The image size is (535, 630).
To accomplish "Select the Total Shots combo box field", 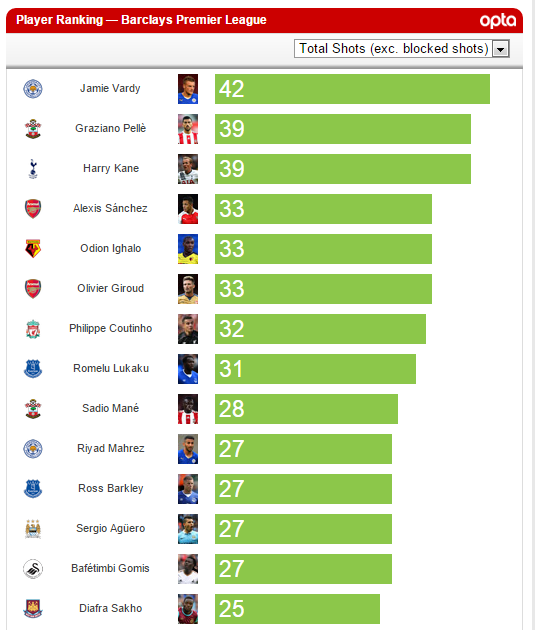I will pos(402,49).
